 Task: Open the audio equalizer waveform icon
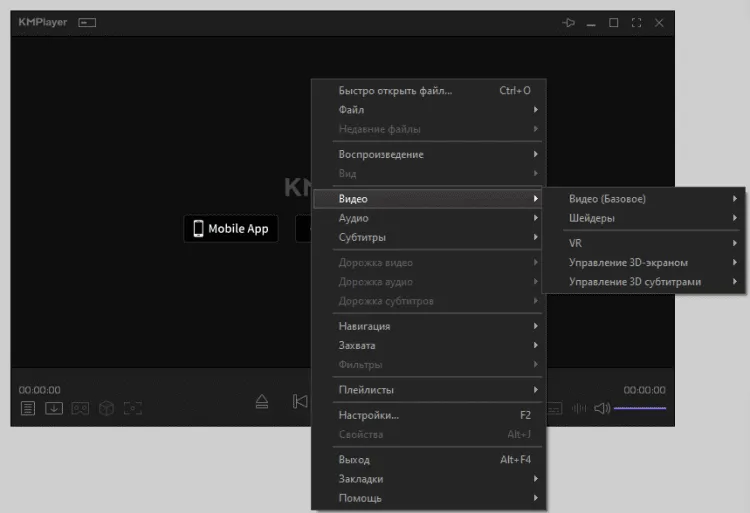[x=579, y=408]
